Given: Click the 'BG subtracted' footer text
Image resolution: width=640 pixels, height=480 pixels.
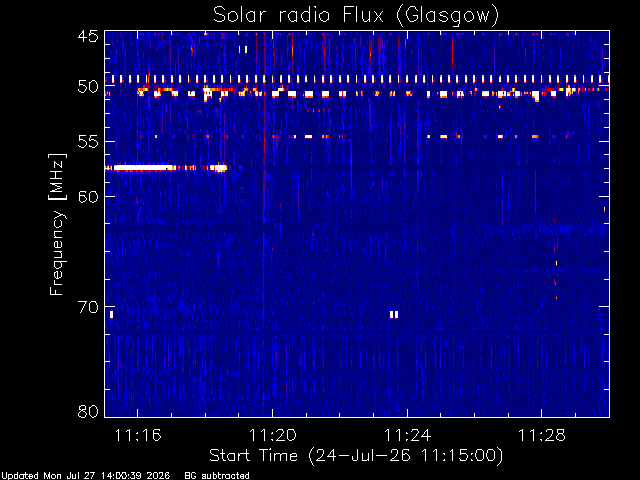Looking at the screenshot, I should (217, 476).
